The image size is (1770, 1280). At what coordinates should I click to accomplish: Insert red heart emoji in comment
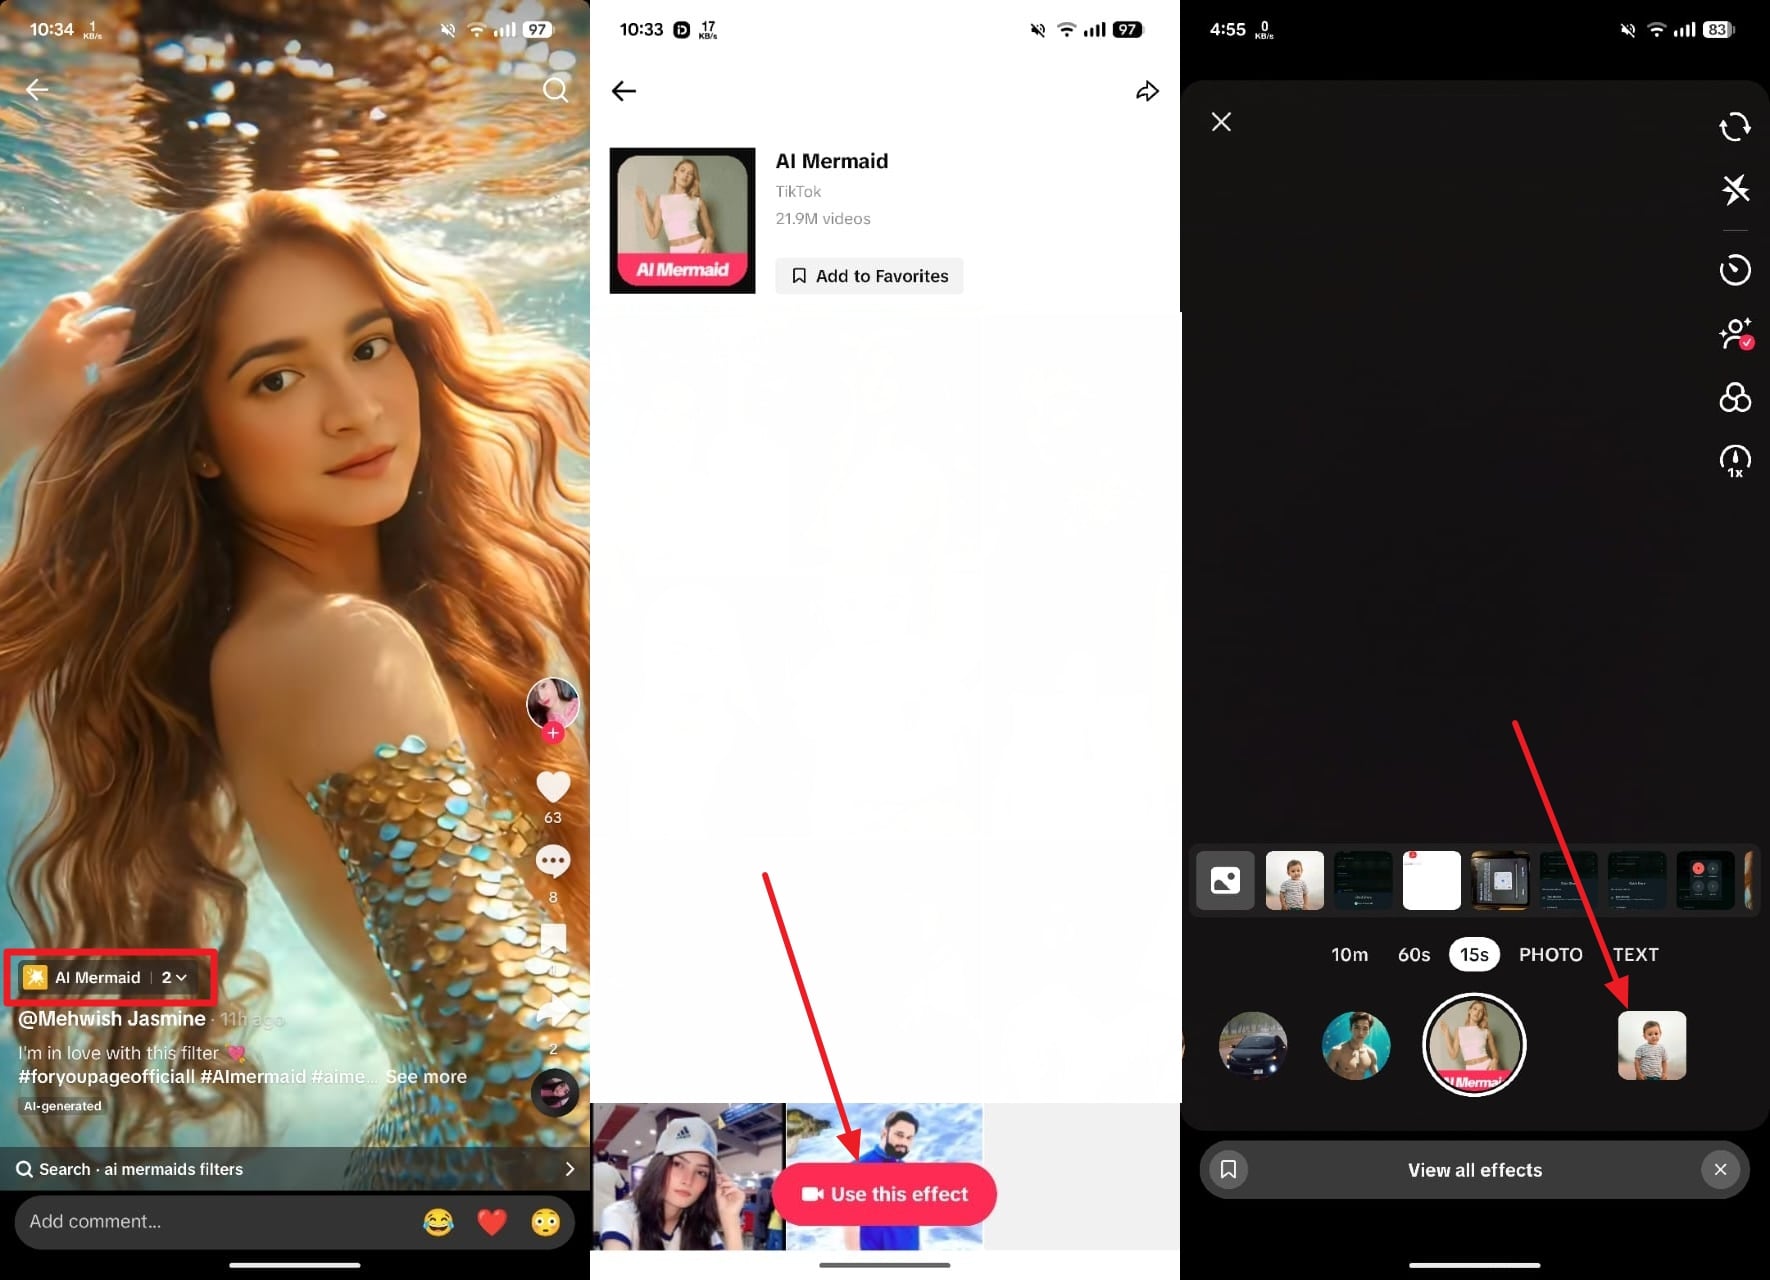(x=492, y=1222)
